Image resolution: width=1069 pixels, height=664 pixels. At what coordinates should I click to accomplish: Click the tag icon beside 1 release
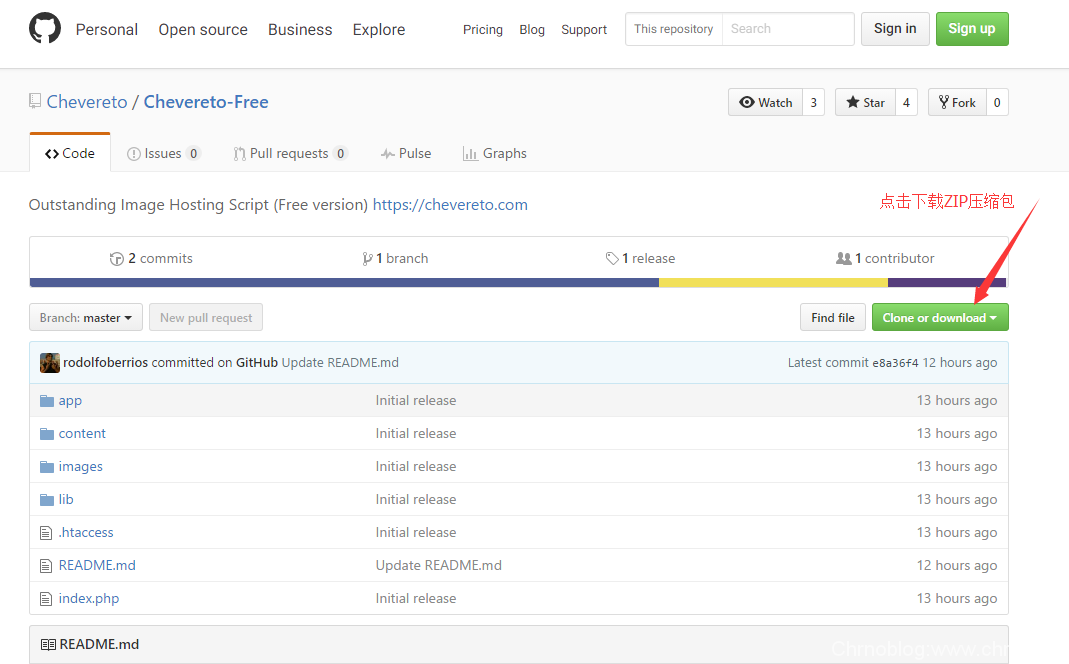click(x=612, y=258)
